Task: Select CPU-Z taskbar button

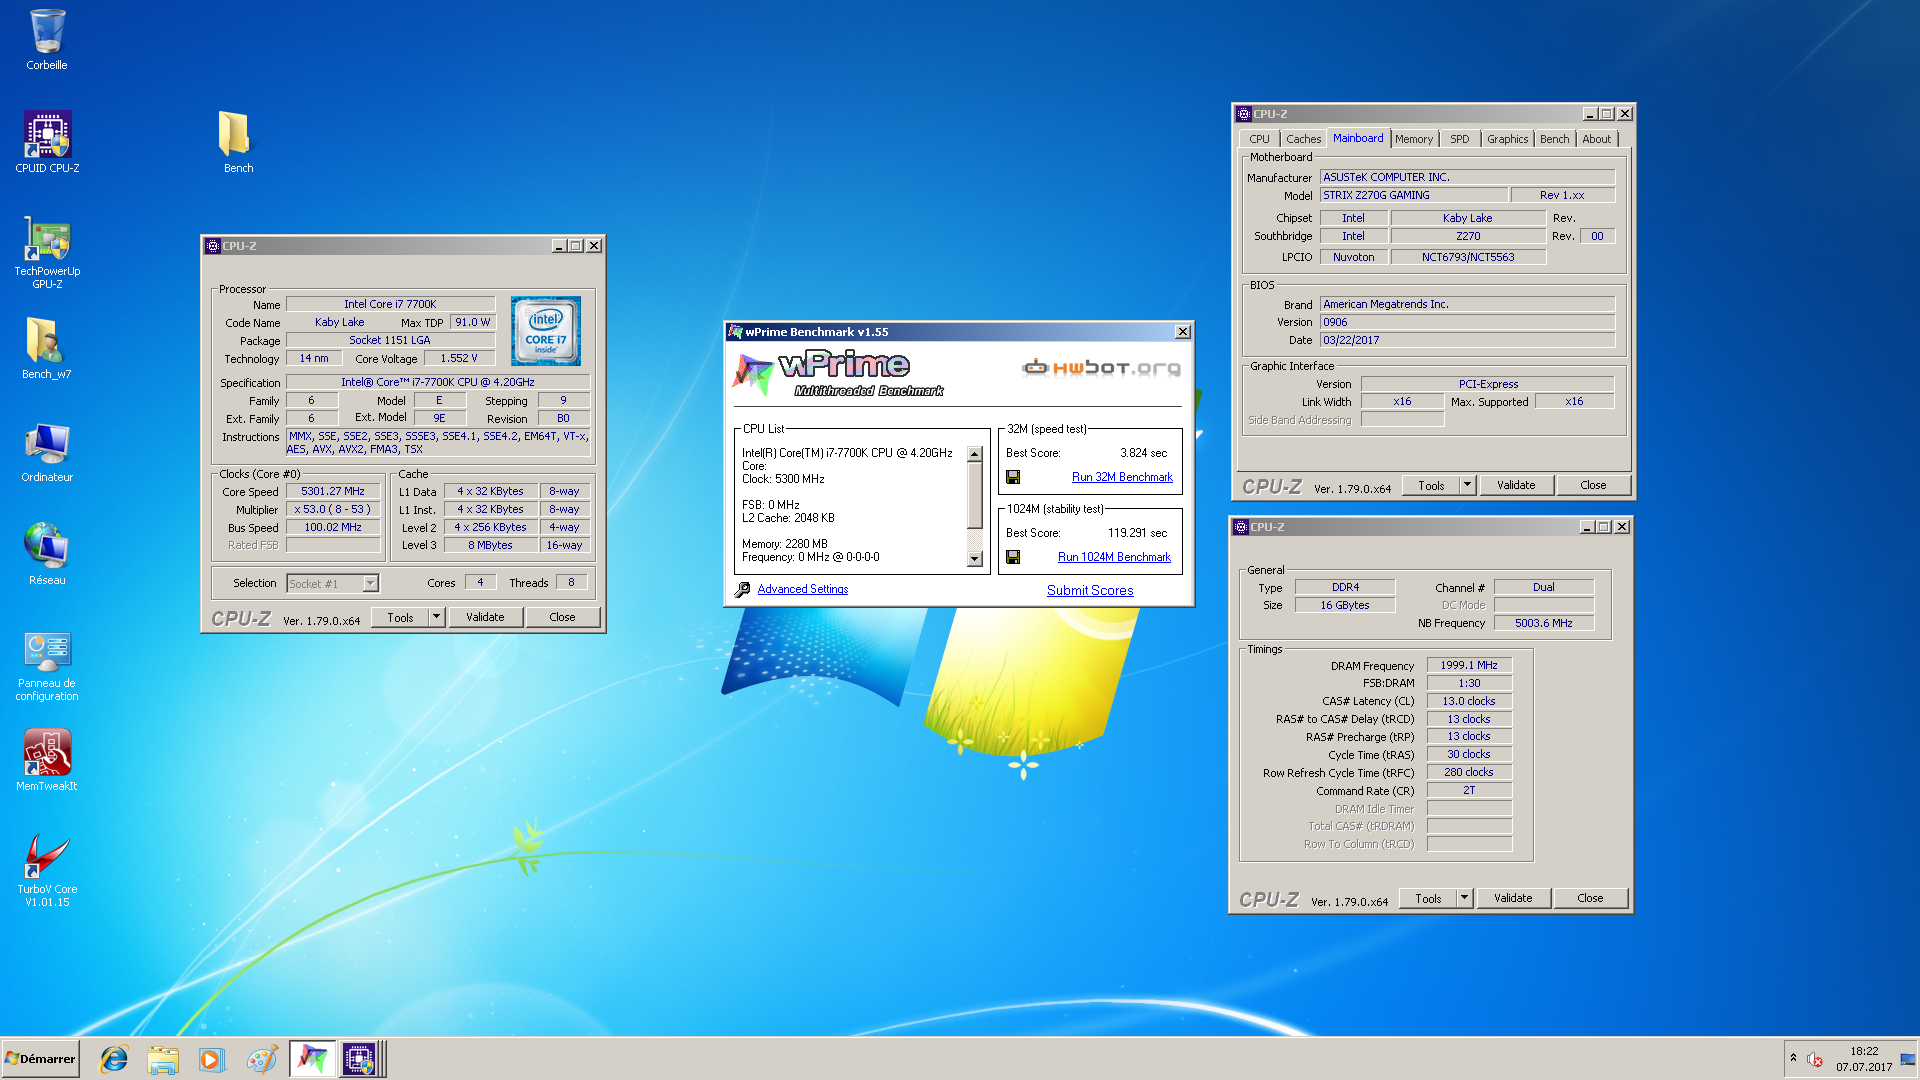Action: (359, 1059)
